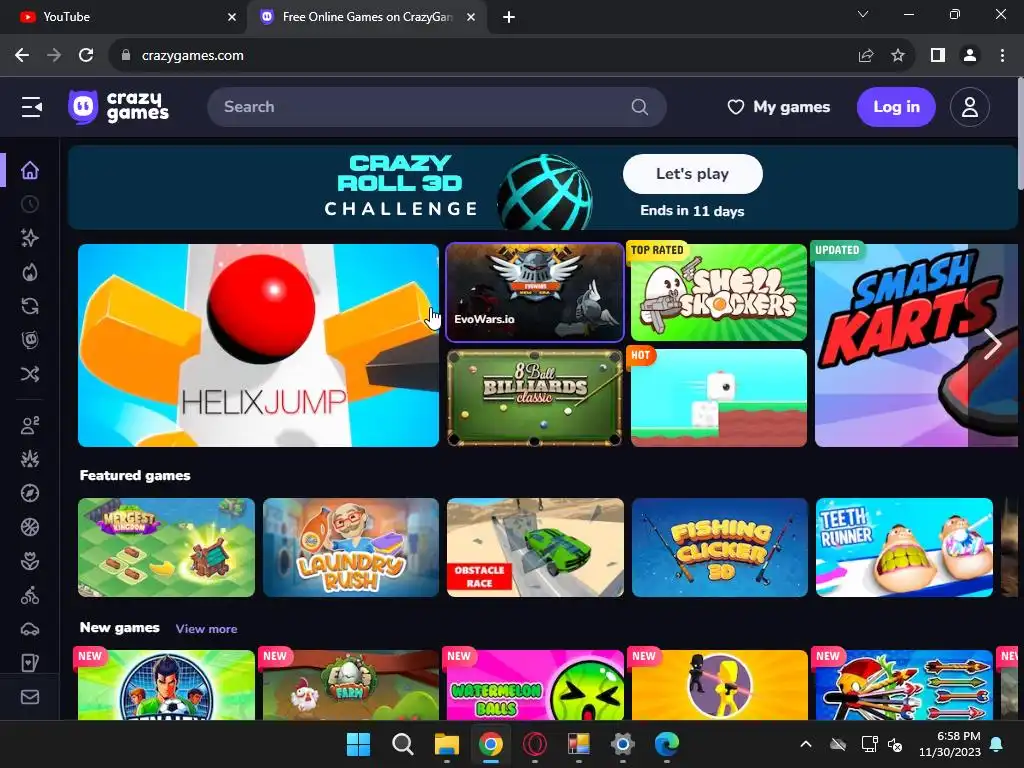Screen dimensions: 1024x768
Task: Open Opera browser from the taskbar
Action: tap(534, 744)
